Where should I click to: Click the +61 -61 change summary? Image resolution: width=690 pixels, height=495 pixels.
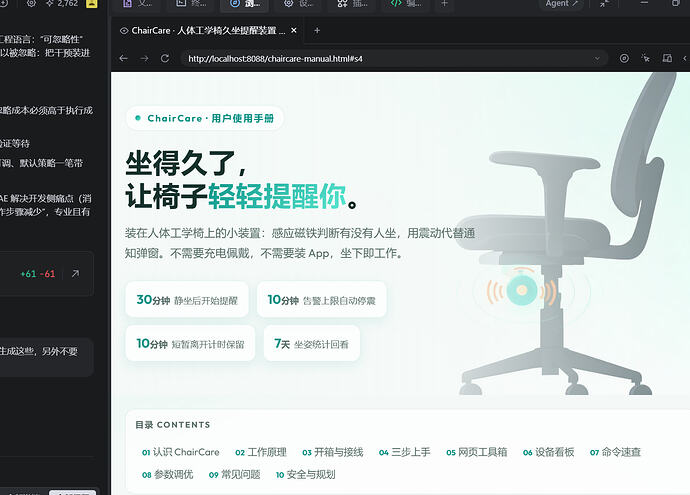pyautogui.click(x=38, y=274)
